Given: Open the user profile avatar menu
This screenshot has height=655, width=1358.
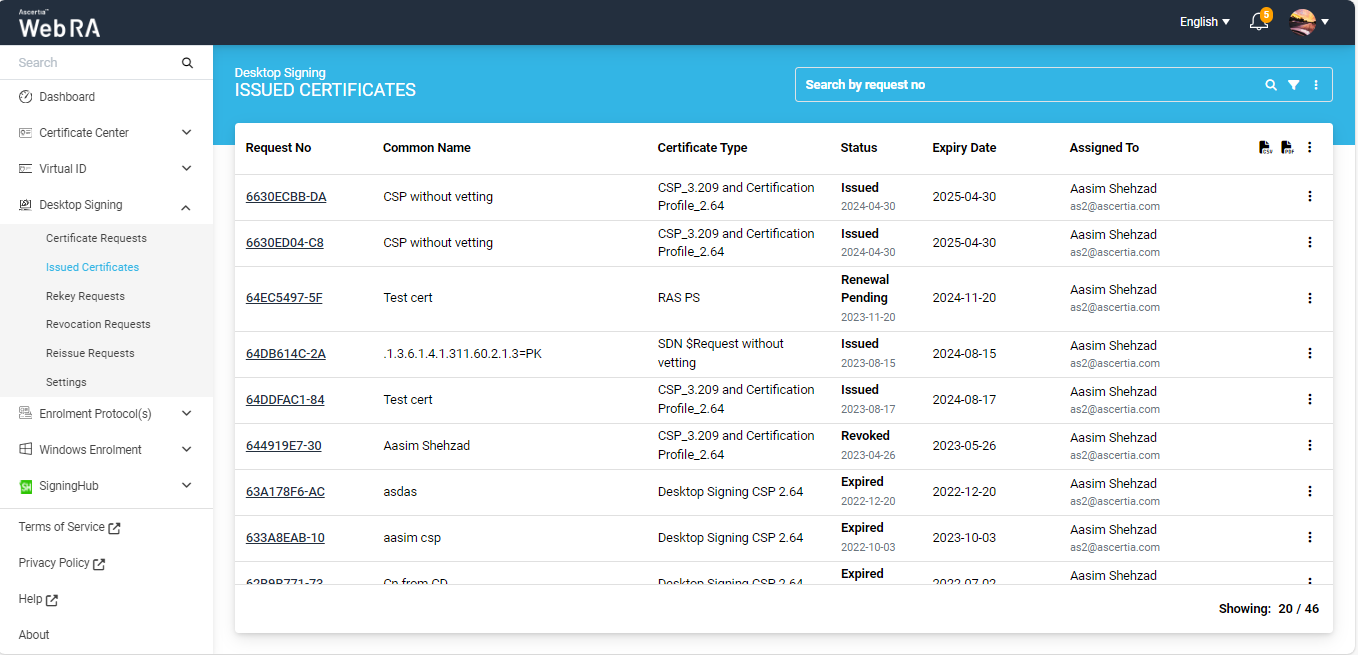Looking at the screenshot, I should pyautogui.click(x=1308, y=22).
